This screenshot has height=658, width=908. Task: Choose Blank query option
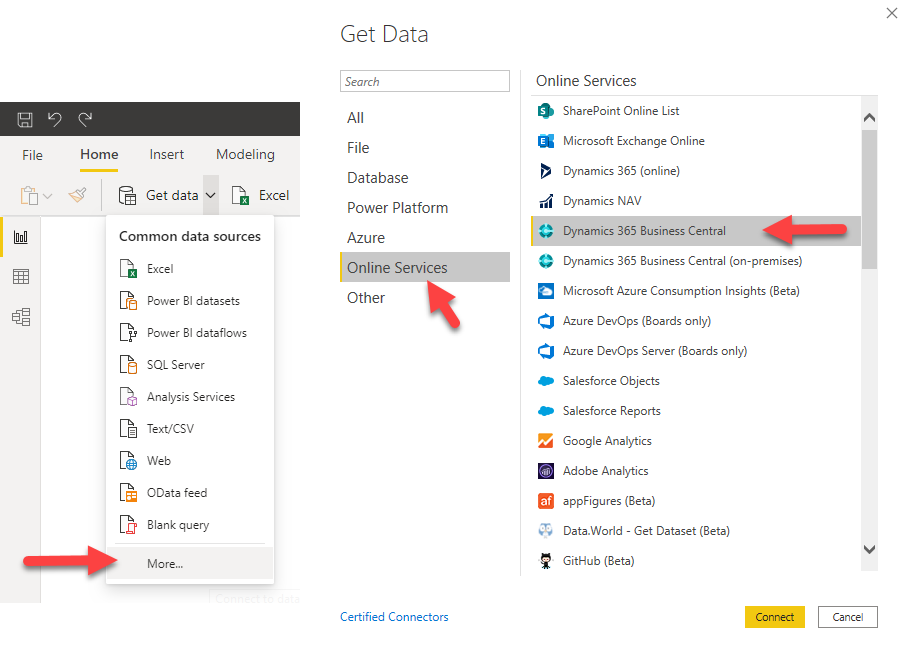[190, 525]
